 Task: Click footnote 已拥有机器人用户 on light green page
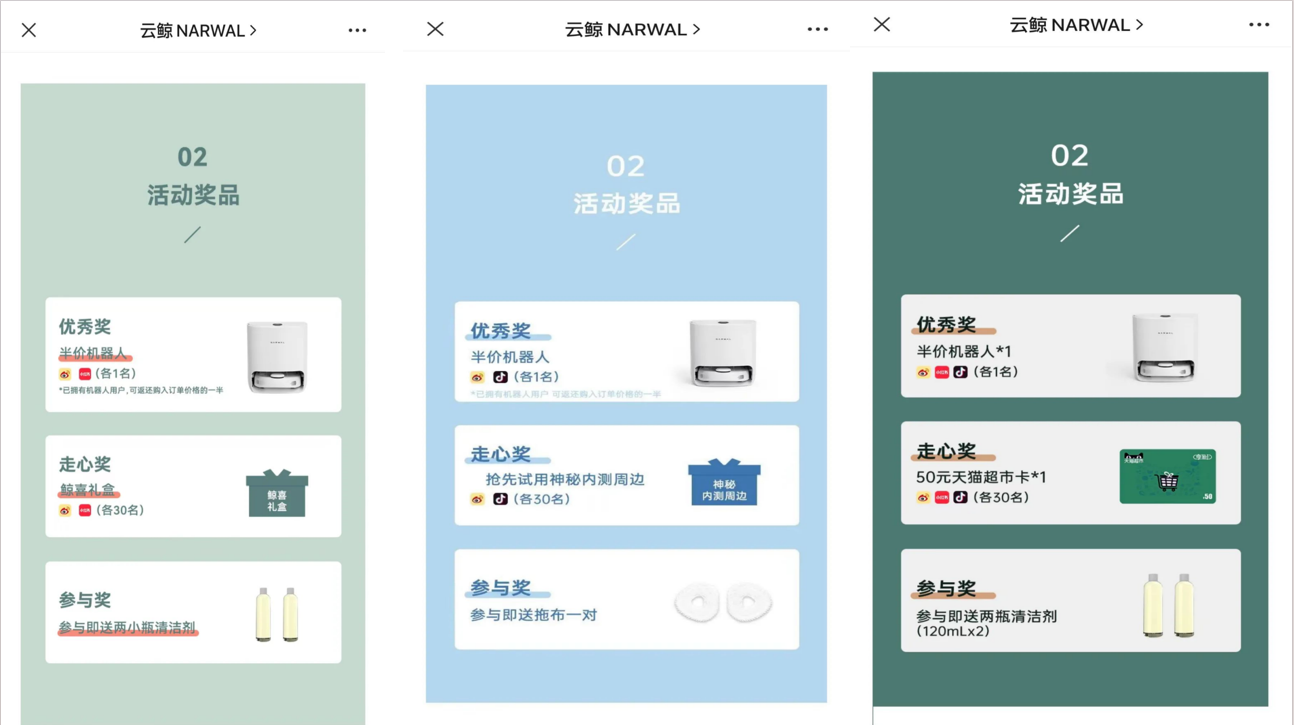point(141,391)
